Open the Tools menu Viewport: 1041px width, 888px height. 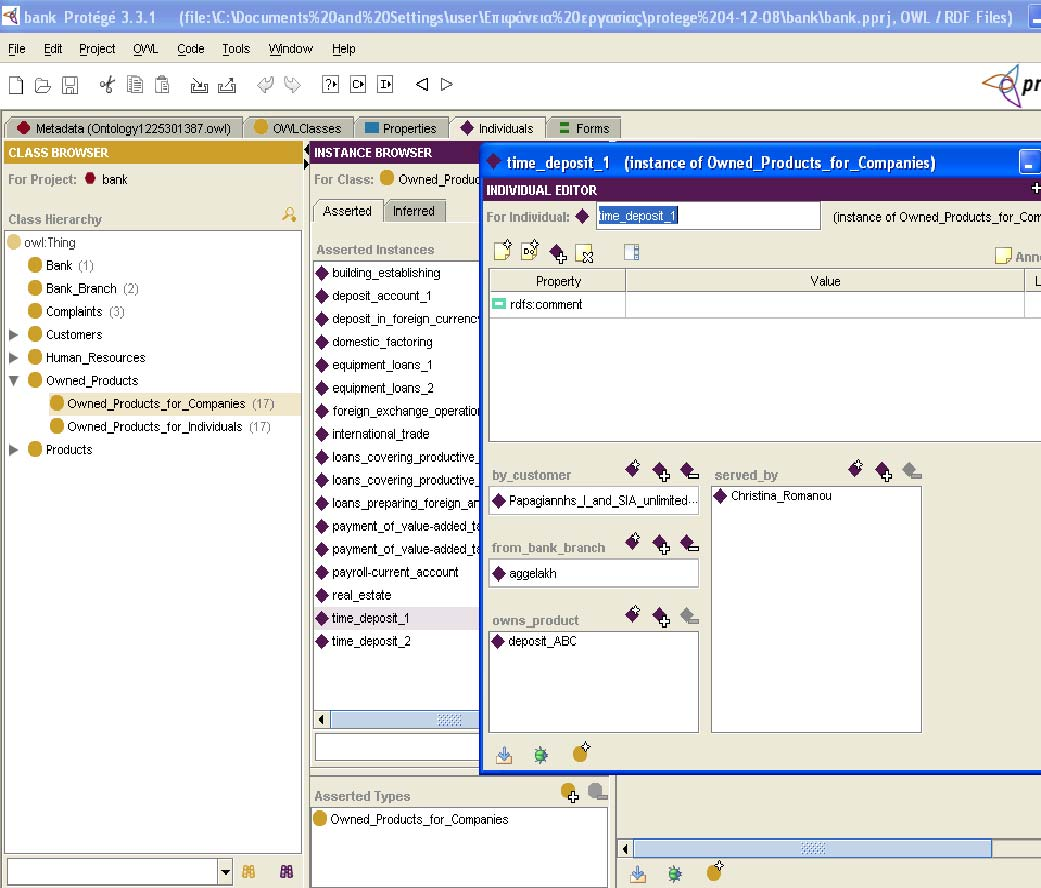pyautogui.click(x=236, y=48)
